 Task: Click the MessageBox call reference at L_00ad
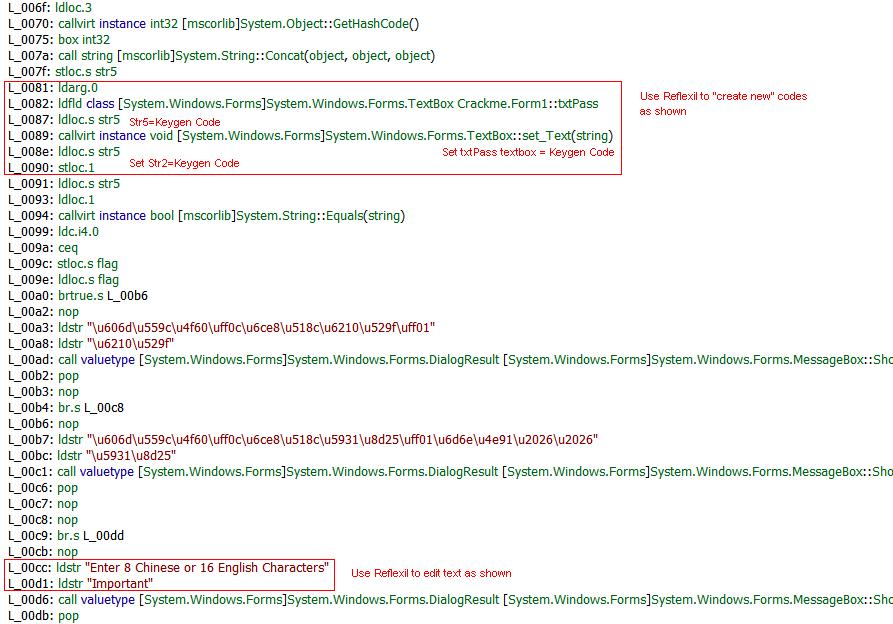(x=771, y=360)
